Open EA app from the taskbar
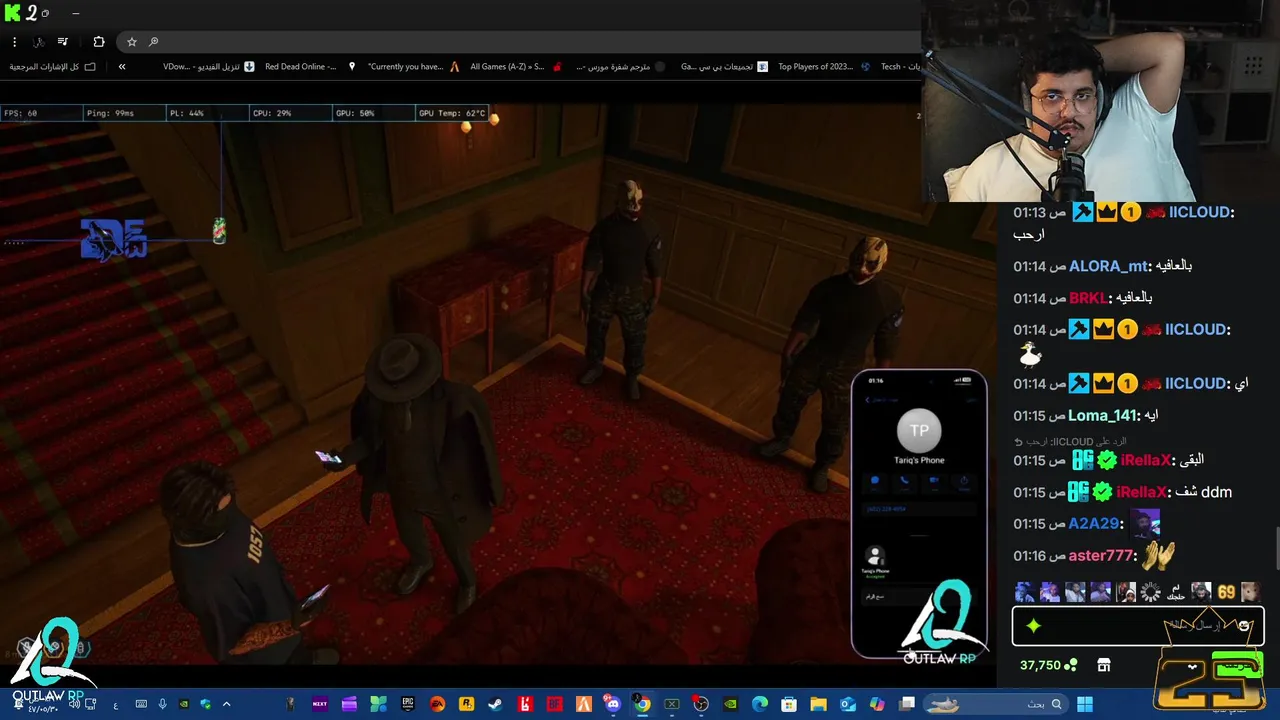This screenshot has height=720, width=1280. 437,704
